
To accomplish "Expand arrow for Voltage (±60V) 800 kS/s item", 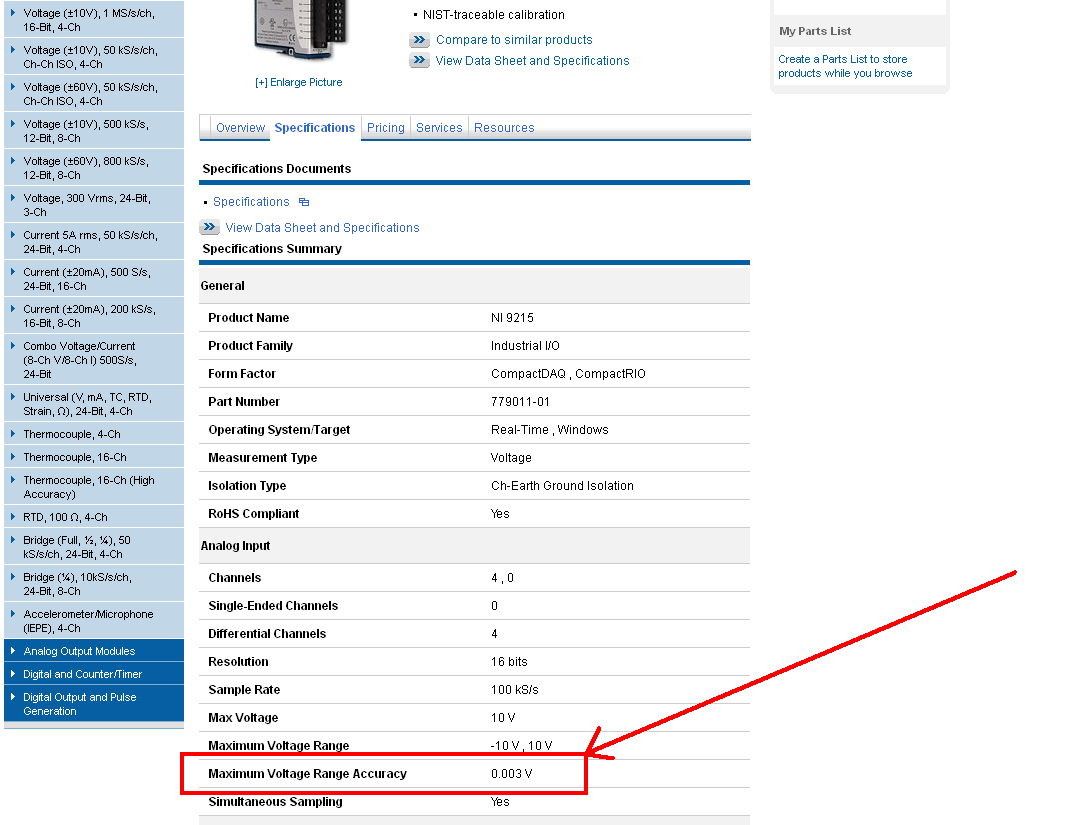I will pos(12,161).
